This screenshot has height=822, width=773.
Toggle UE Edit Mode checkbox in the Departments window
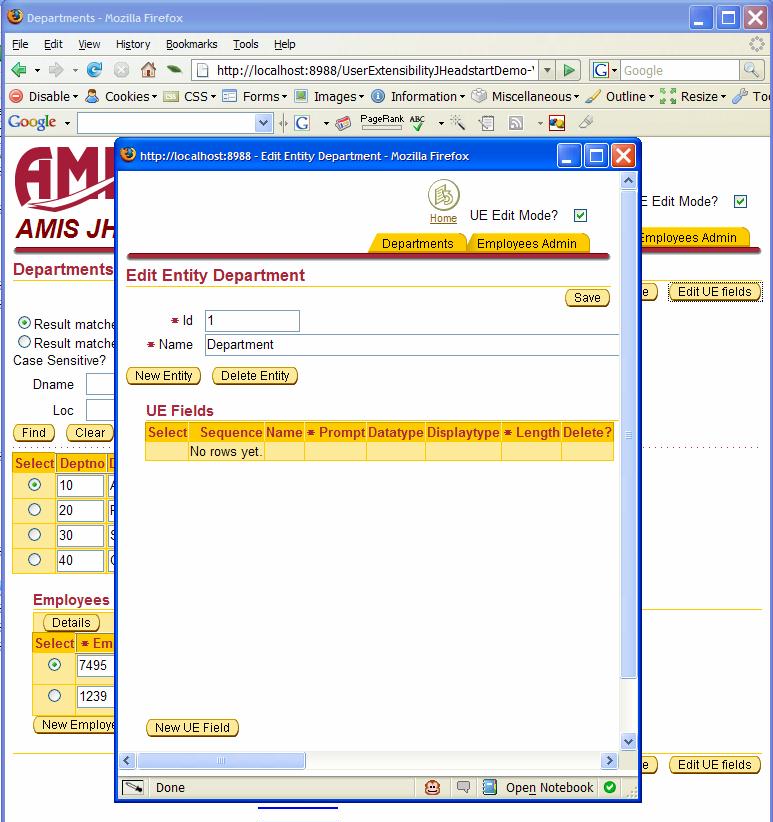pos(740,201)
